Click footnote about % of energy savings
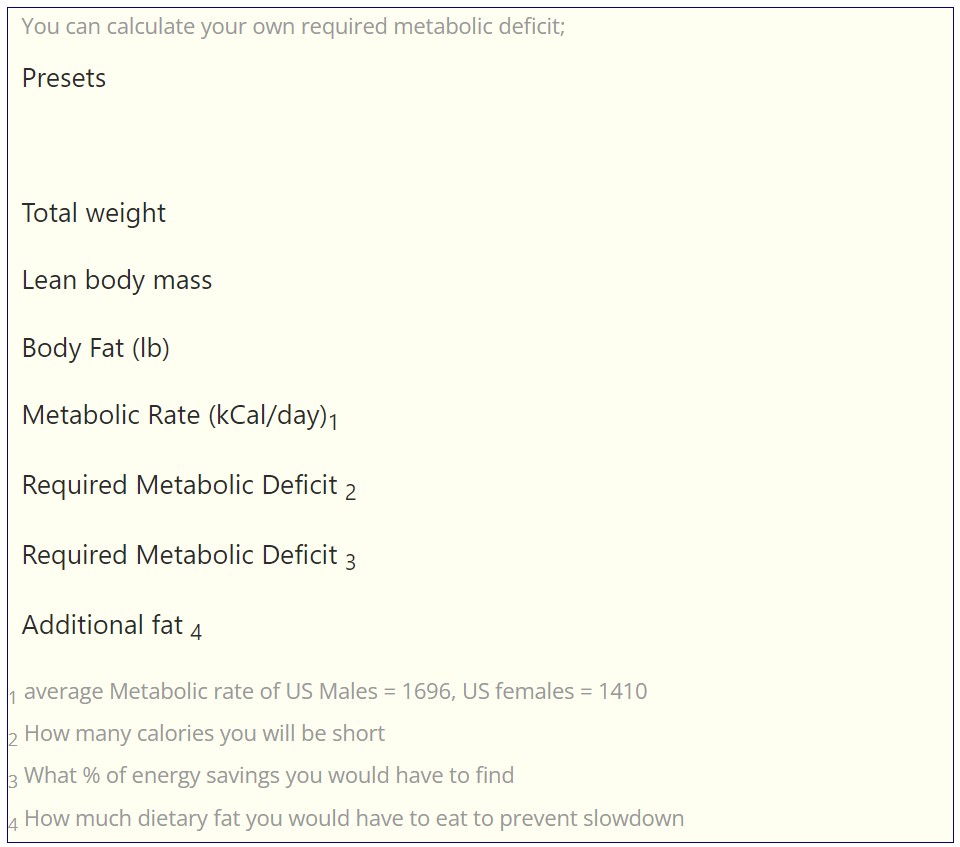Screen dimensions: 960x847 point(269,776)
